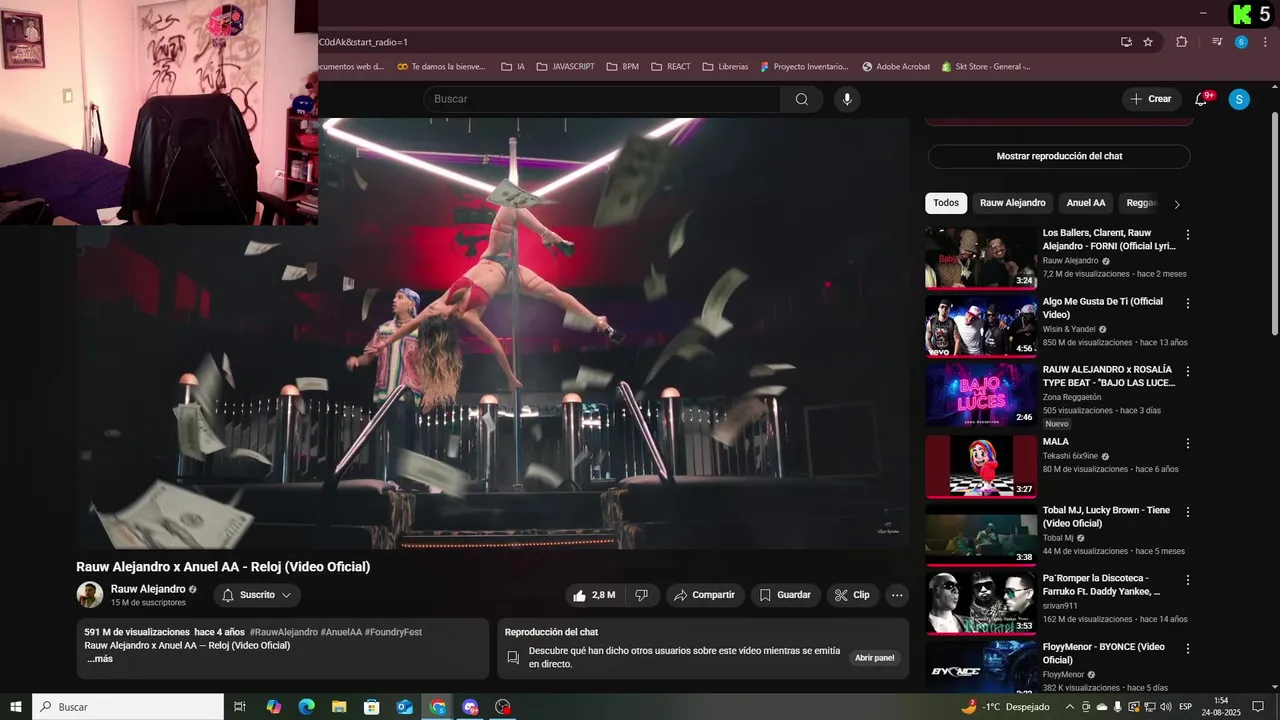Open options for Pa' Romper la Discoteca

1188,580
